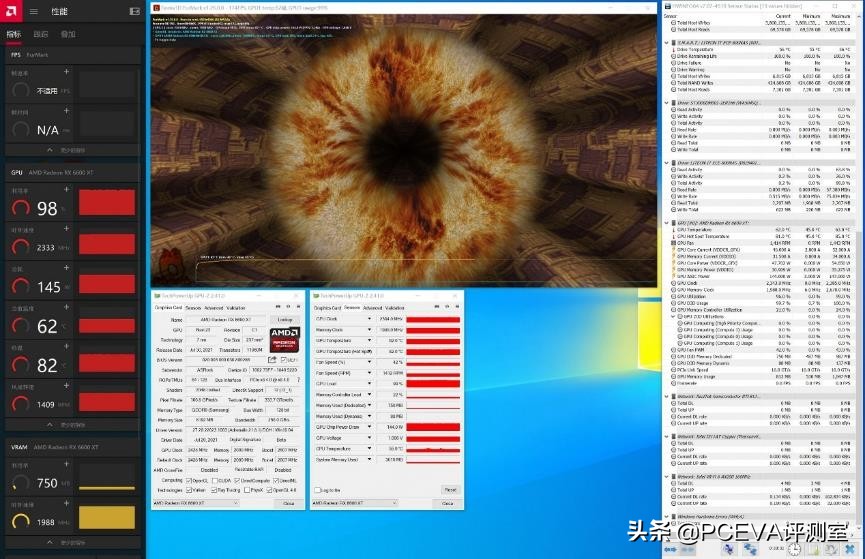This screenshot has height=559, width=865.
Task: Click the plus icon above the 145 W metric
Action: click(67, 268)
